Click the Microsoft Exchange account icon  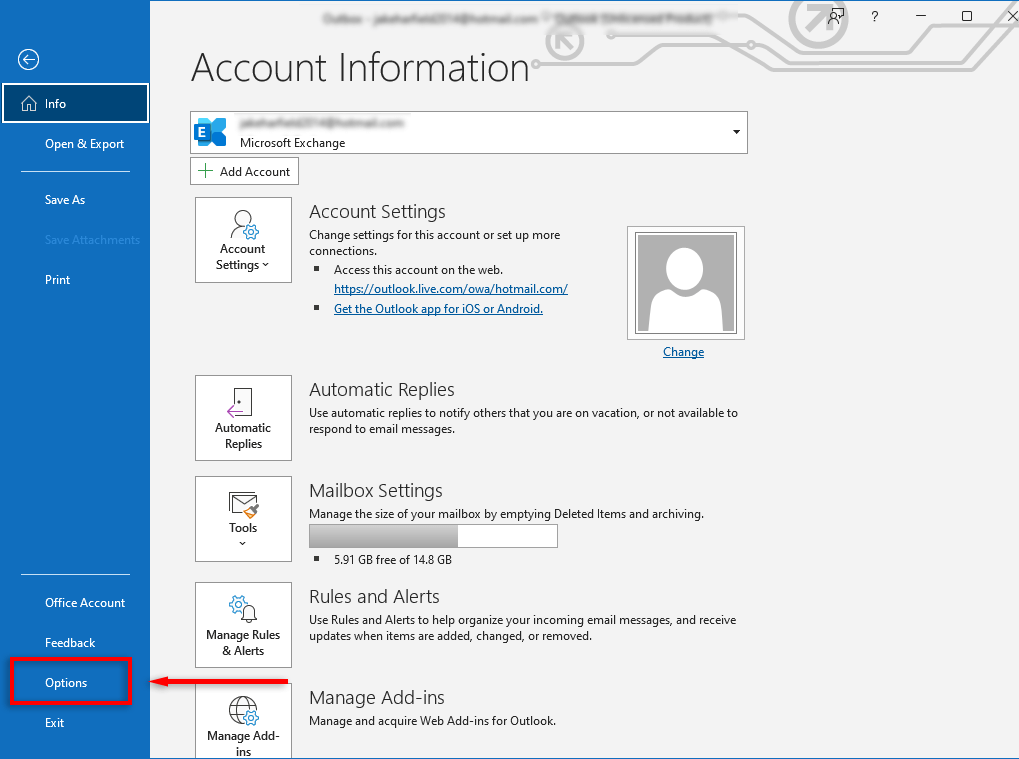(x=211, y=132)
